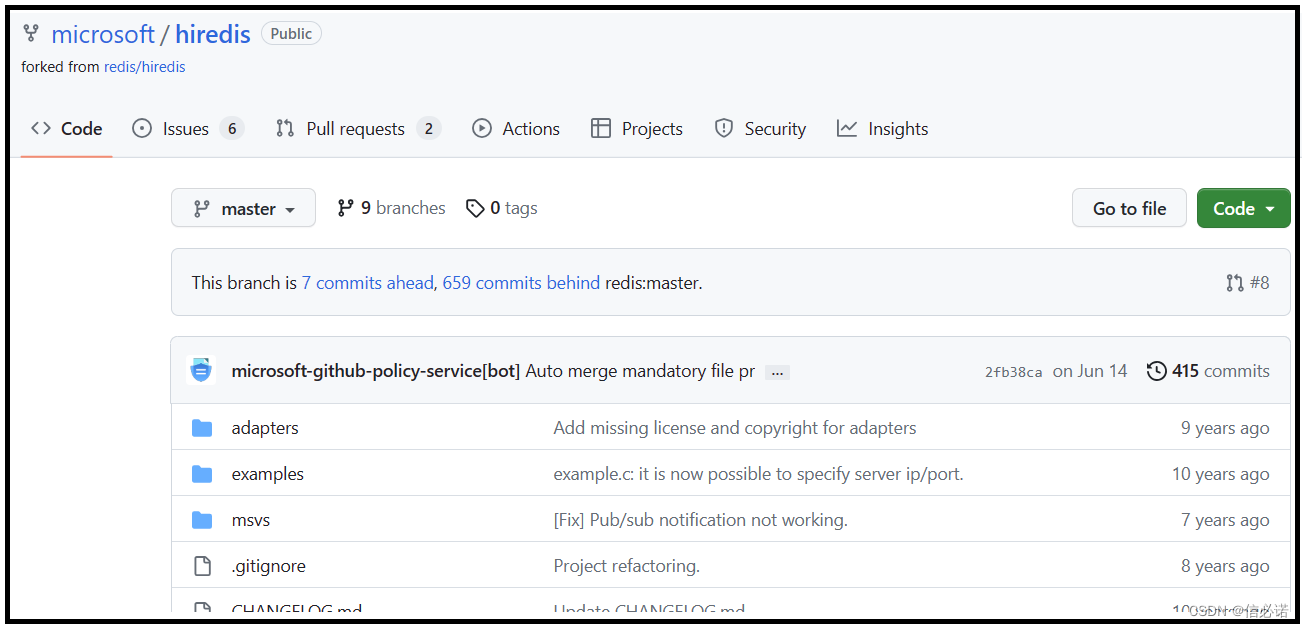
Task: Open the microsoft-github-policy-service[bot] author link
Action: pos(376,371)
